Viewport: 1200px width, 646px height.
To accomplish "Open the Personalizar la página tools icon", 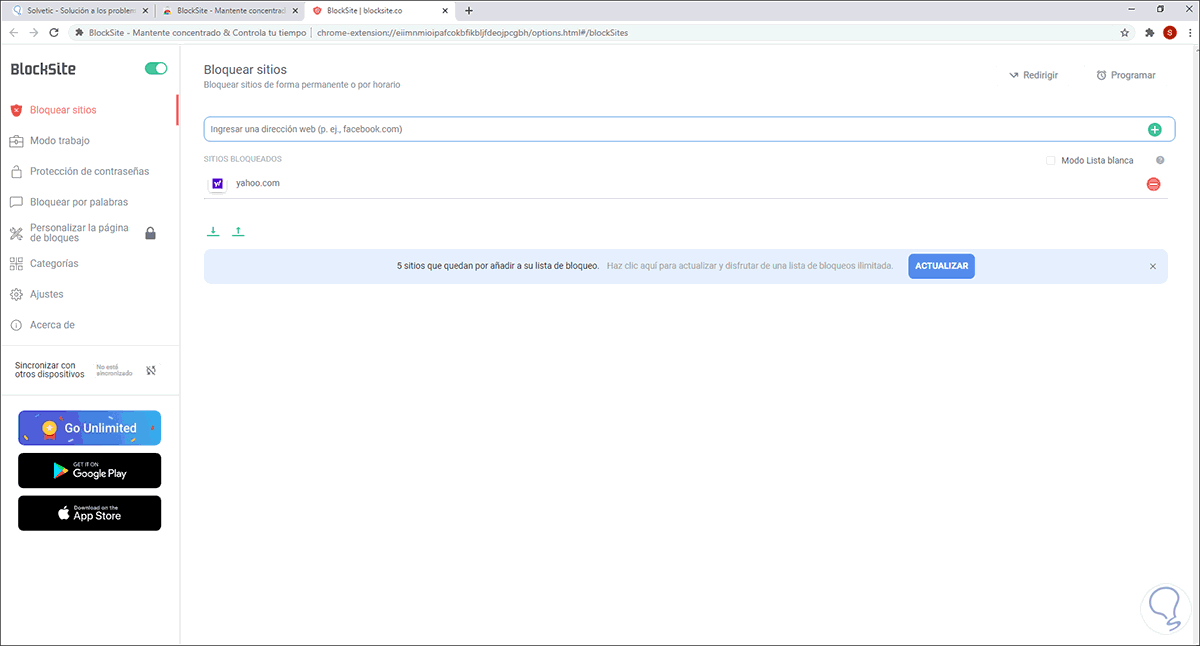I will pos(16,234).
